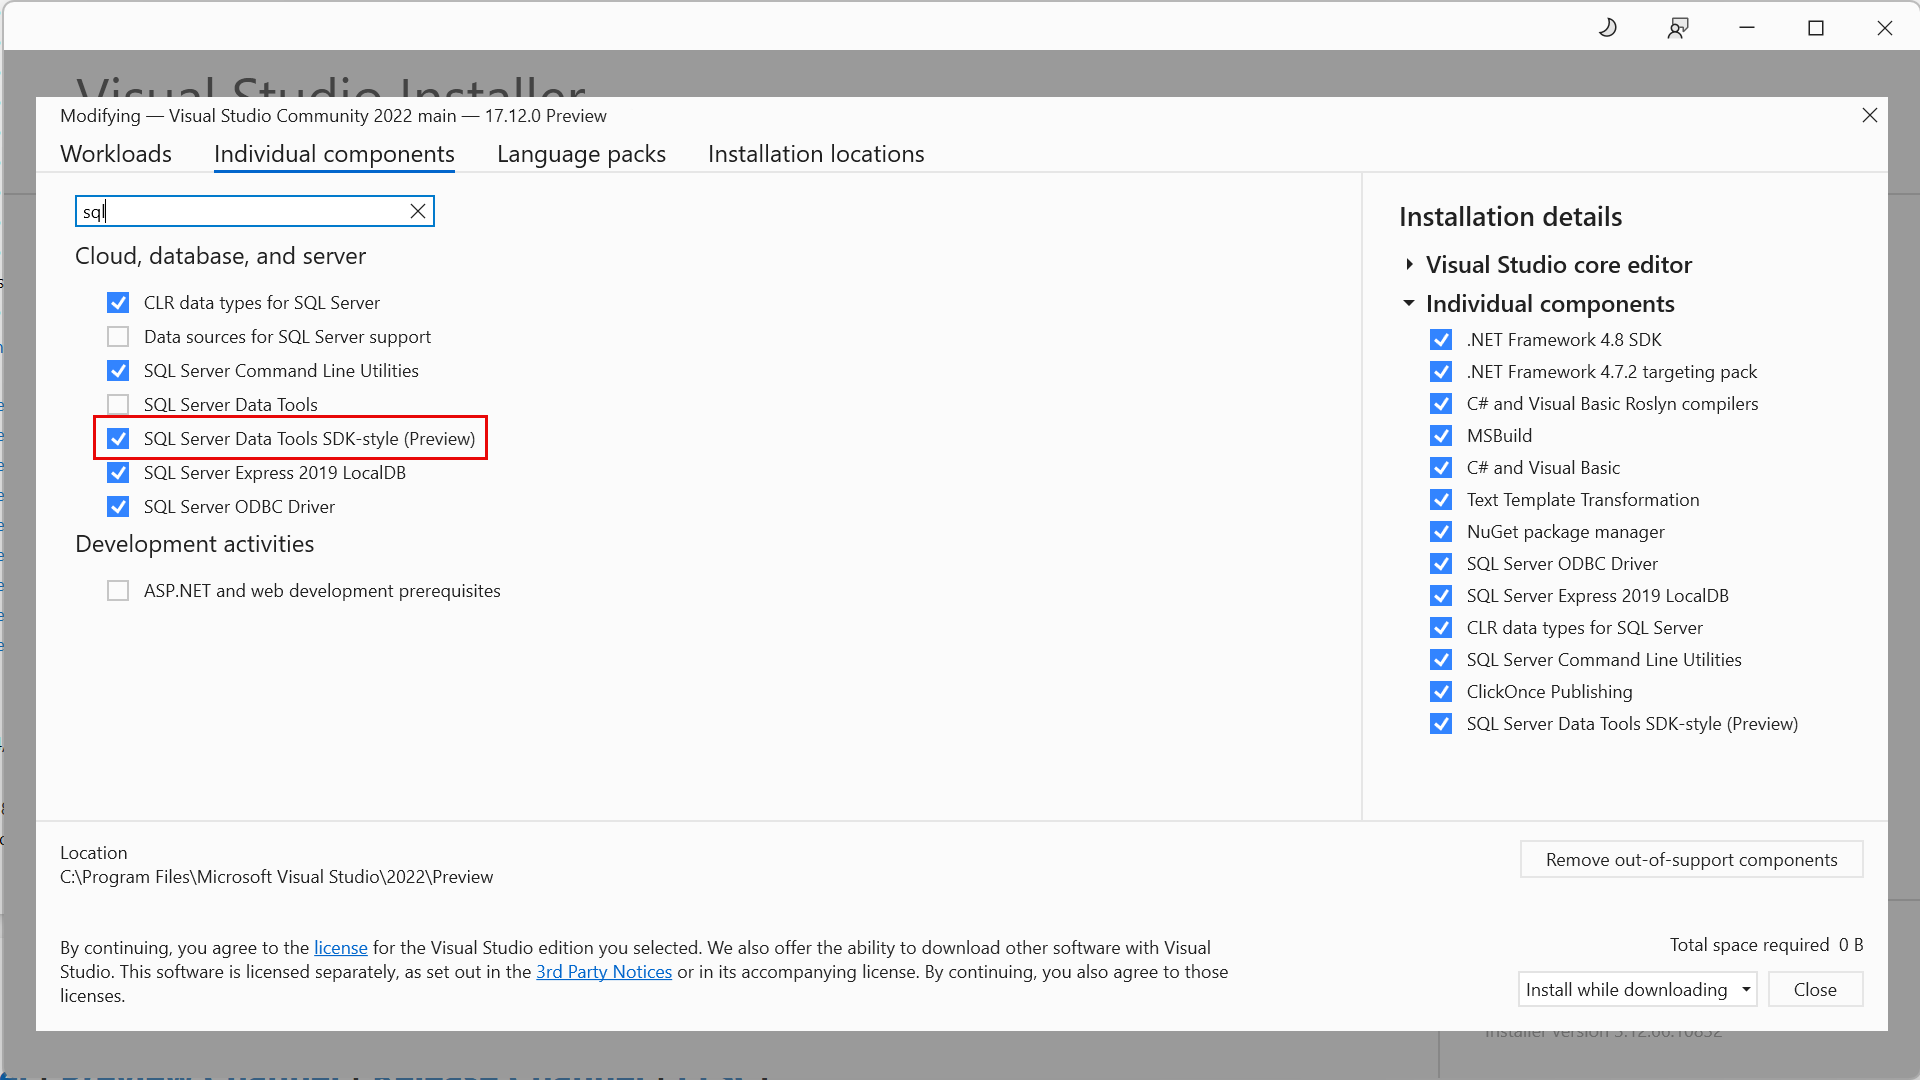Uncheck C# and Visual Basic in installation details
The width and height of the screenshot is (1920, 1080).
coord(1441,468)
